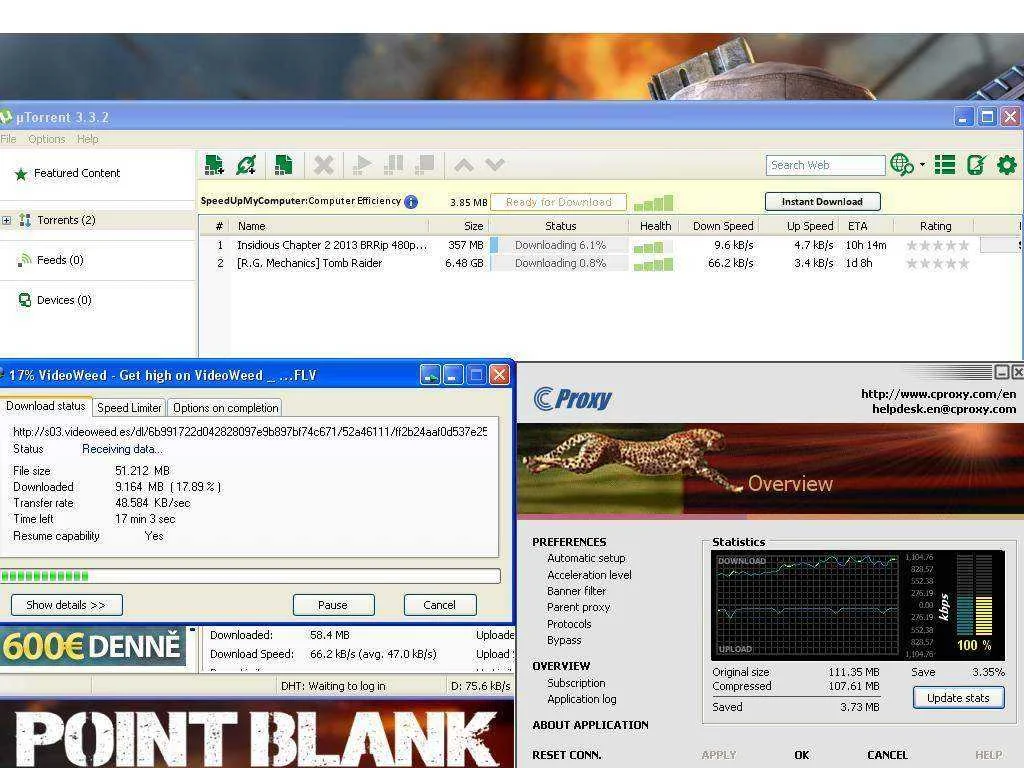
Task: Select Devices (0) in sidebar
Action: click(x=64, y=300)
